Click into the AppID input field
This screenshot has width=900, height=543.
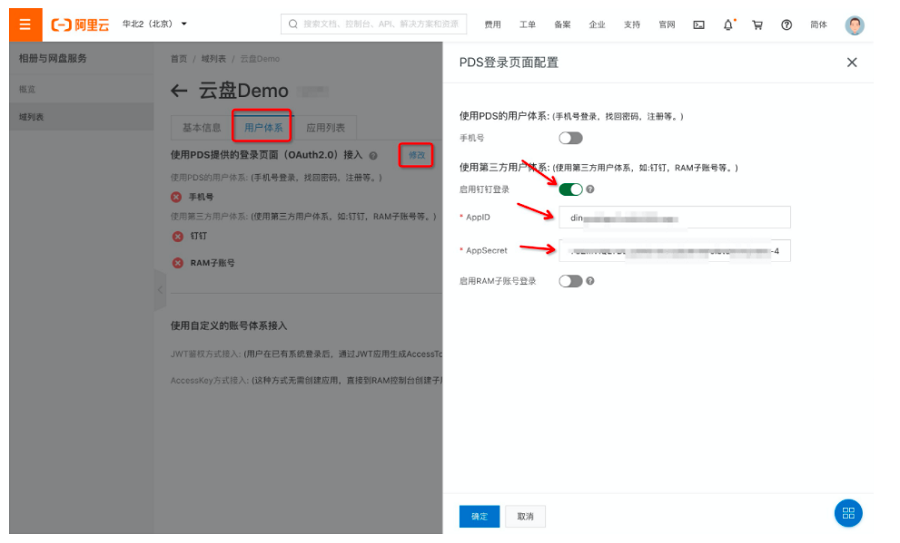click(x=674, y=217)
